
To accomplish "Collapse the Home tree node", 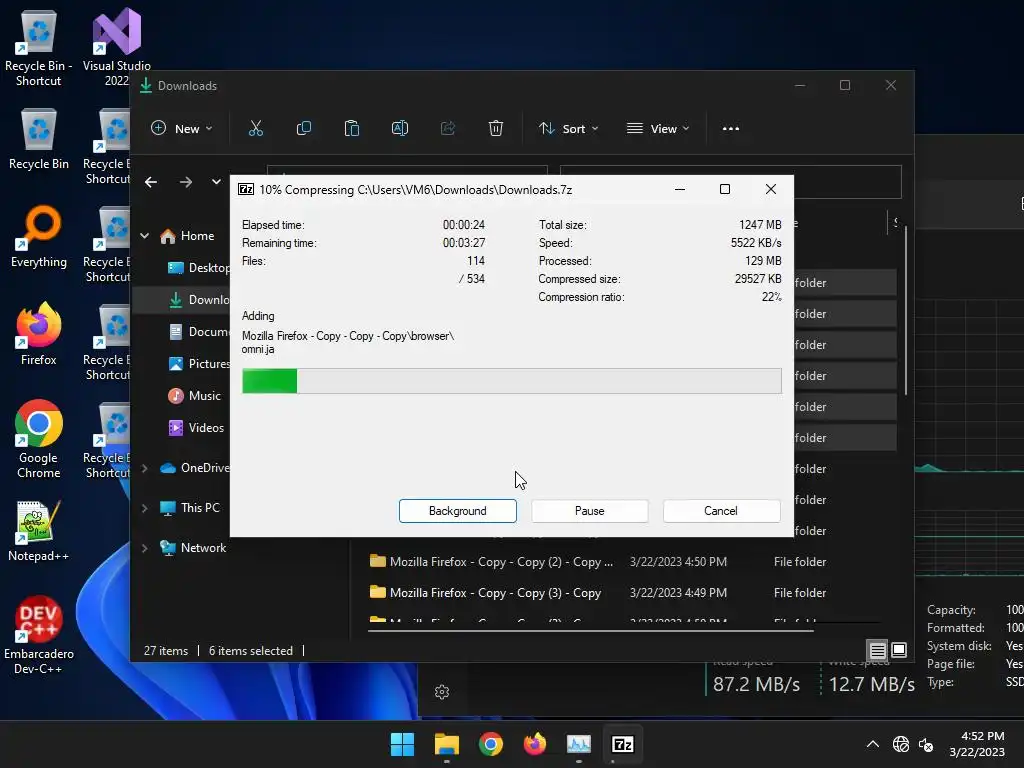I will [x=145, y=236].
